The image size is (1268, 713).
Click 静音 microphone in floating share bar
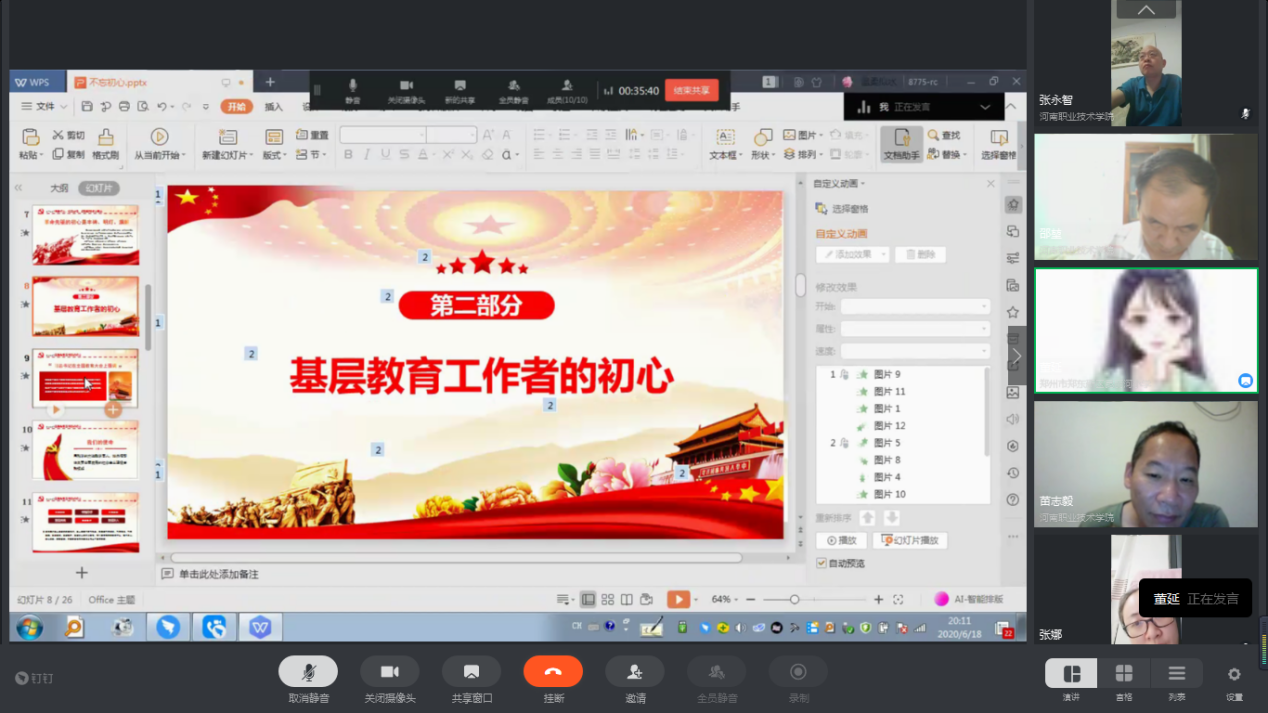352,91
